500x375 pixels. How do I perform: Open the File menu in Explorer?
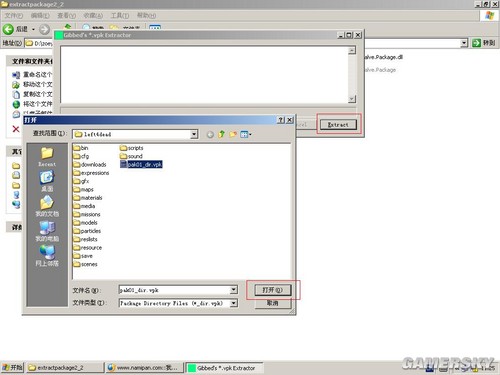click(14, 16)
